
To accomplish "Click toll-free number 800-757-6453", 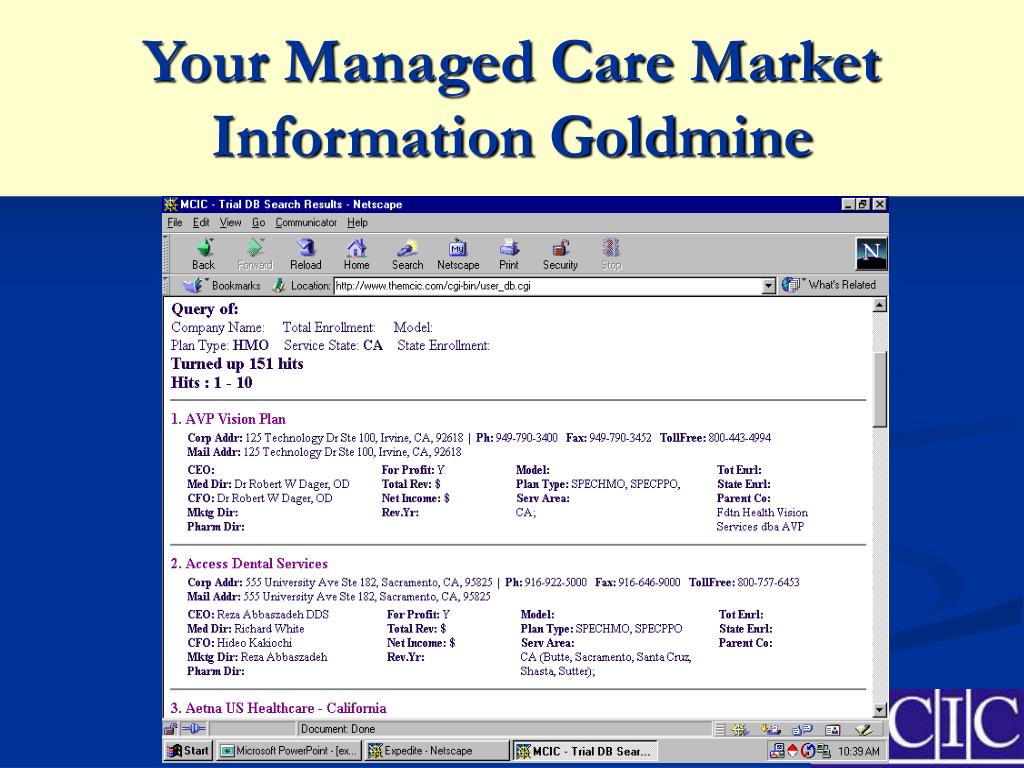I will pyautogui.click(x=769, y=582).
